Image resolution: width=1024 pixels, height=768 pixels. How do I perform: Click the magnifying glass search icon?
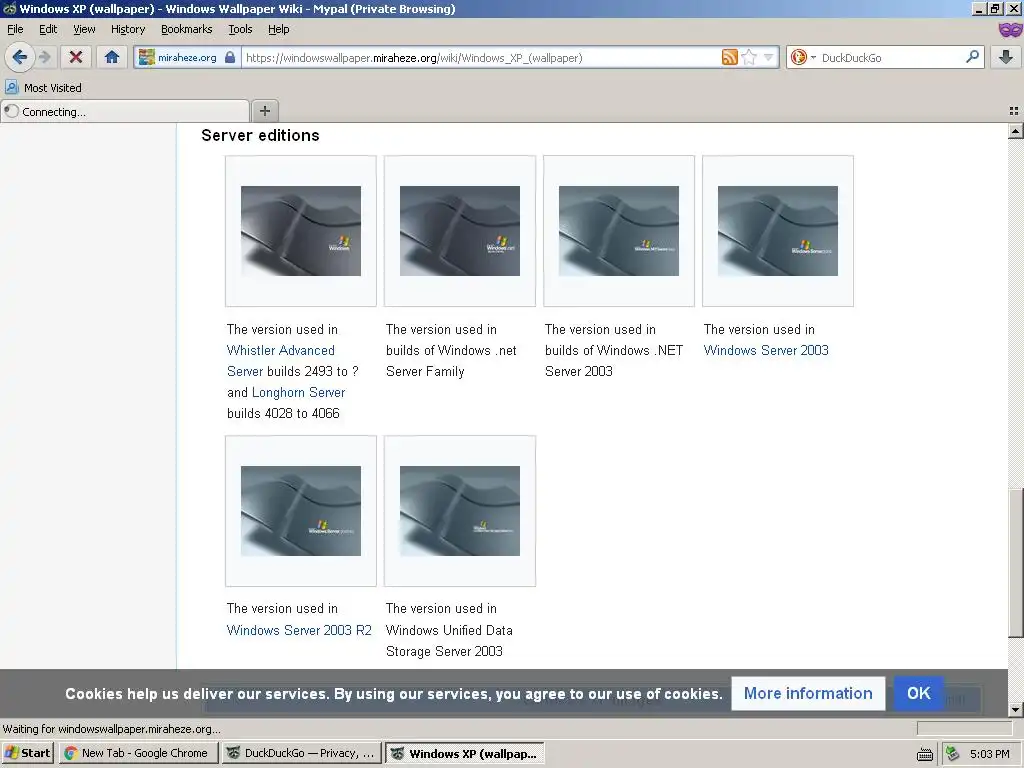tap(972, 57)
